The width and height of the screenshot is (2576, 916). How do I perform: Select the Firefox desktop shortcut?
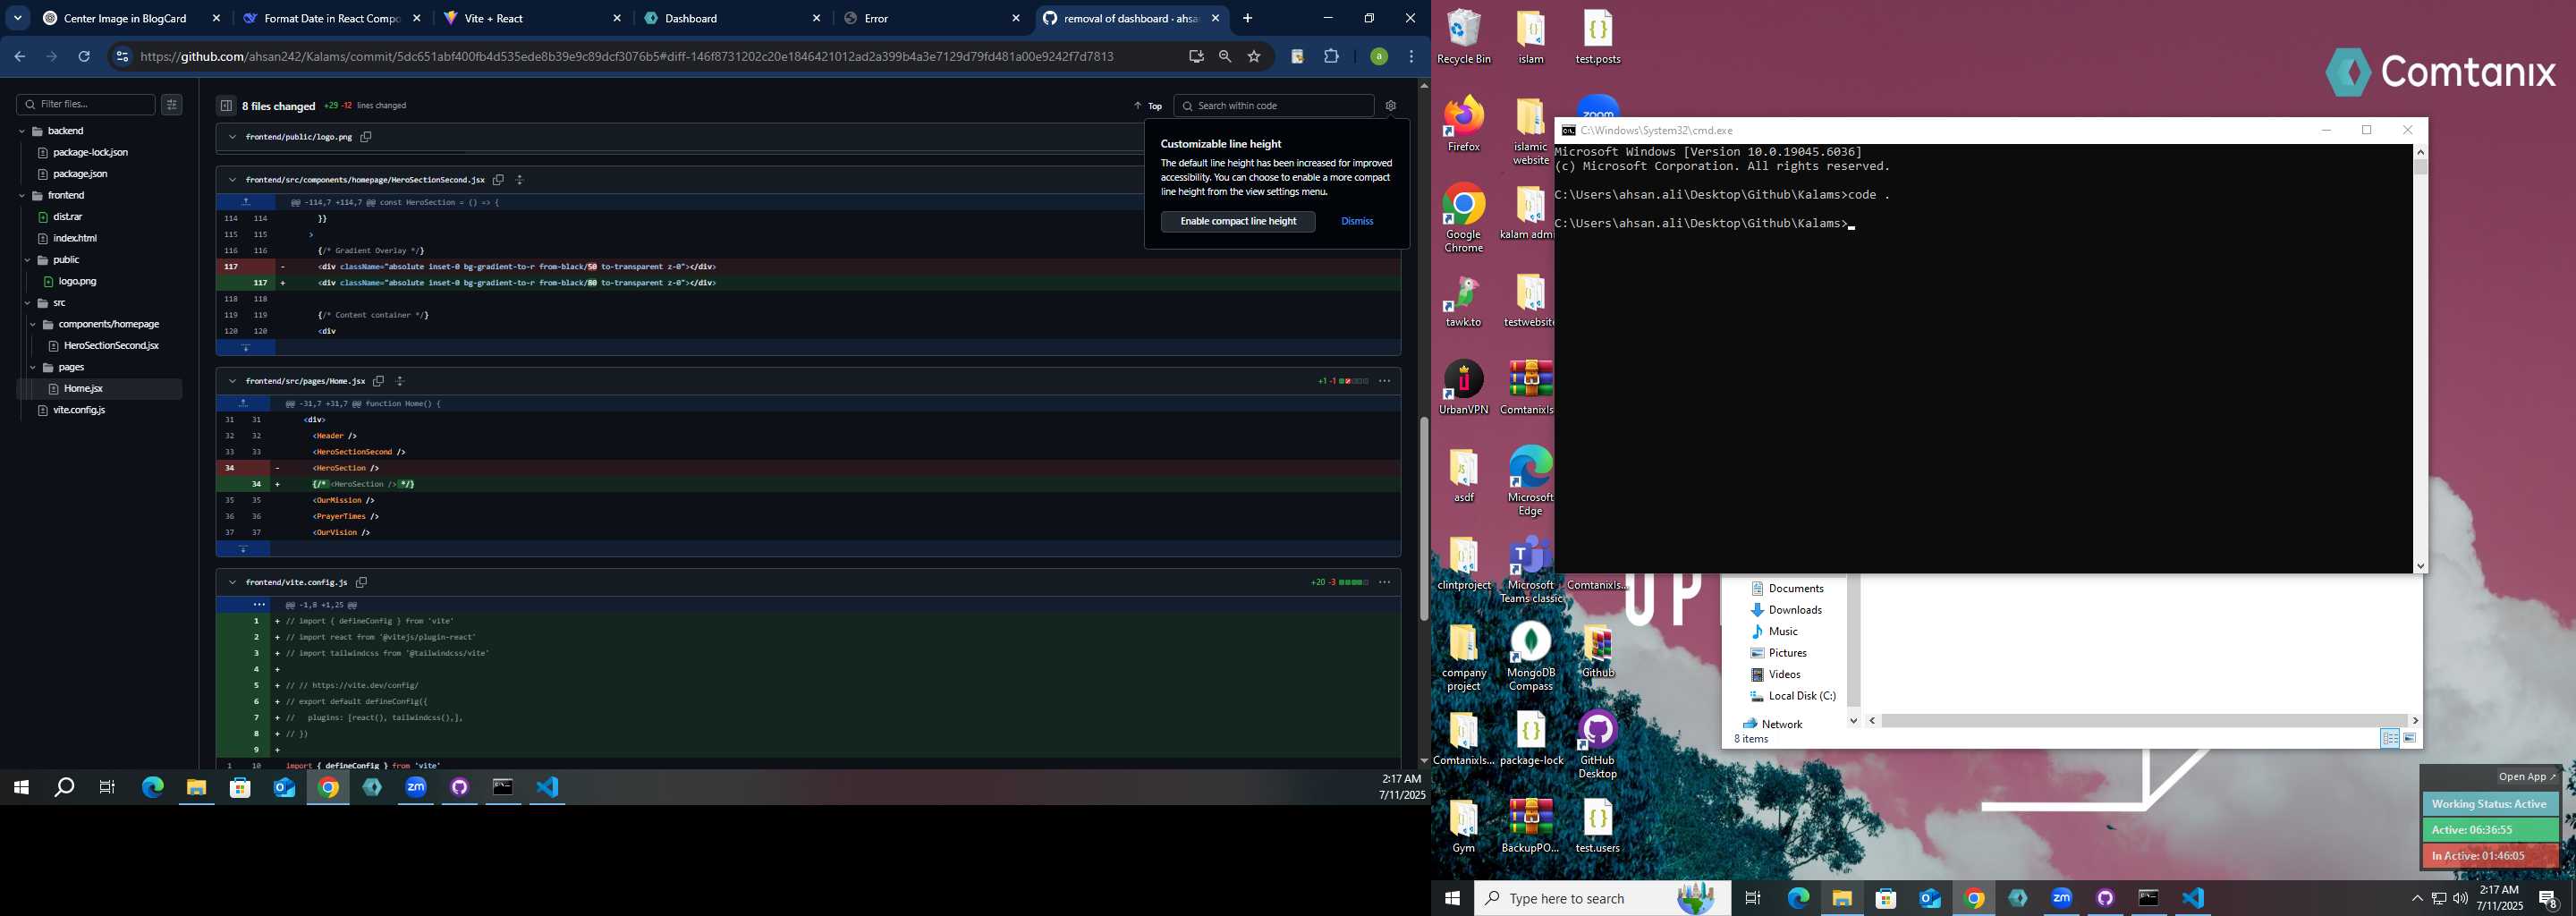(x=1464, y=124)
